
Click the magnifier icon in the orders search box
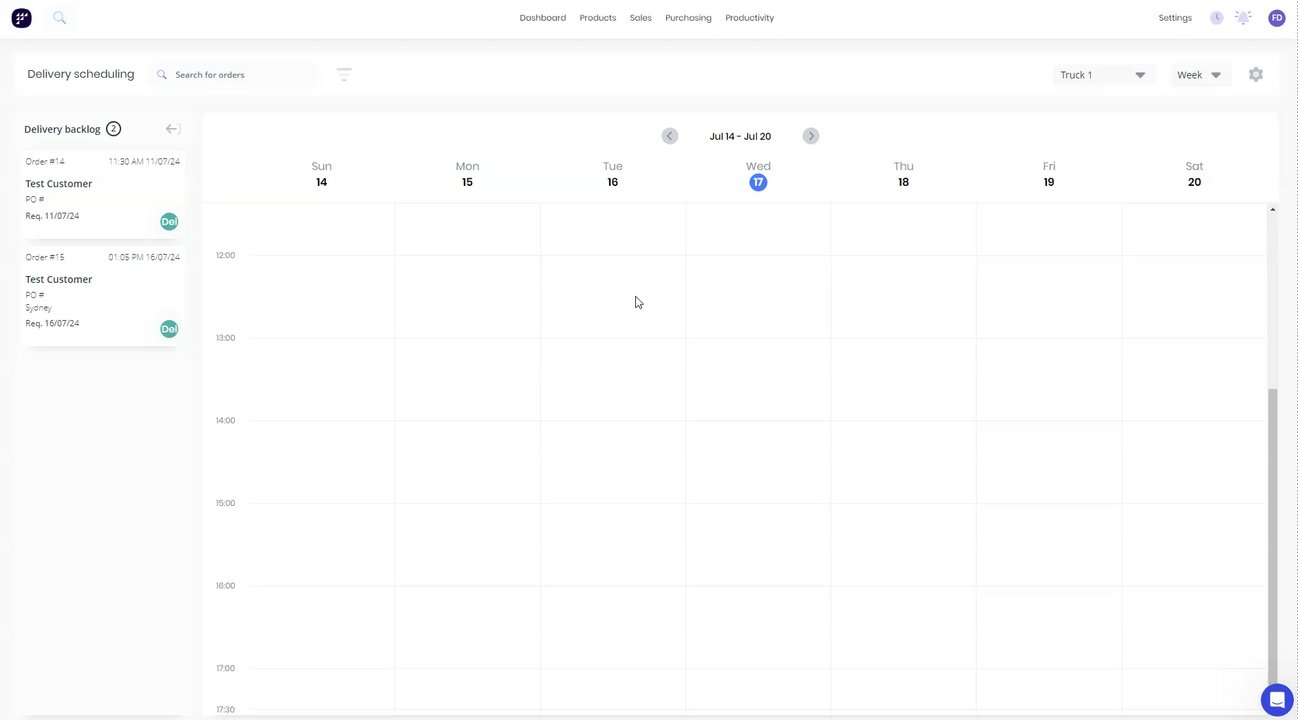162,75
